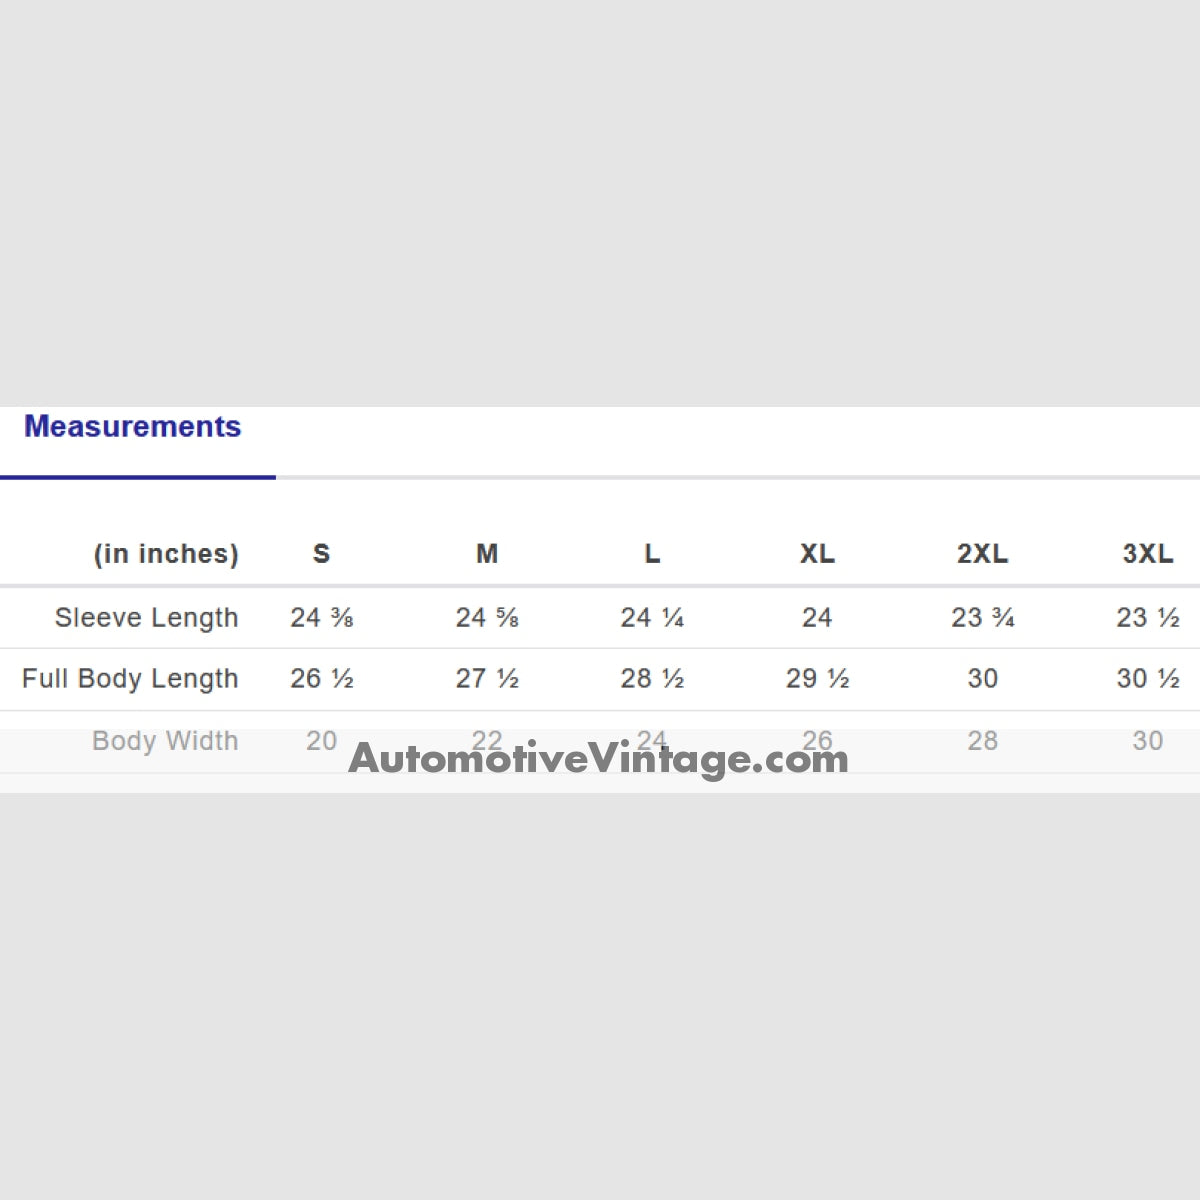
Task: Click the 24 ⅜ sleeve length value
Action: (x=322, y=618)
